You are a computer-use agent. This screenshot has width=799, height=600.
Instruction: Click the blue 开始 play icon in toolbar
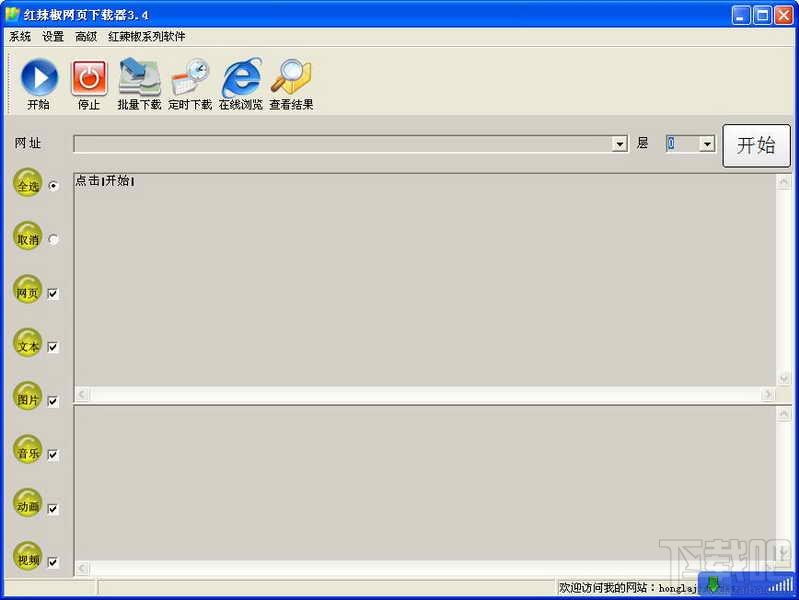tap(39, 79)
